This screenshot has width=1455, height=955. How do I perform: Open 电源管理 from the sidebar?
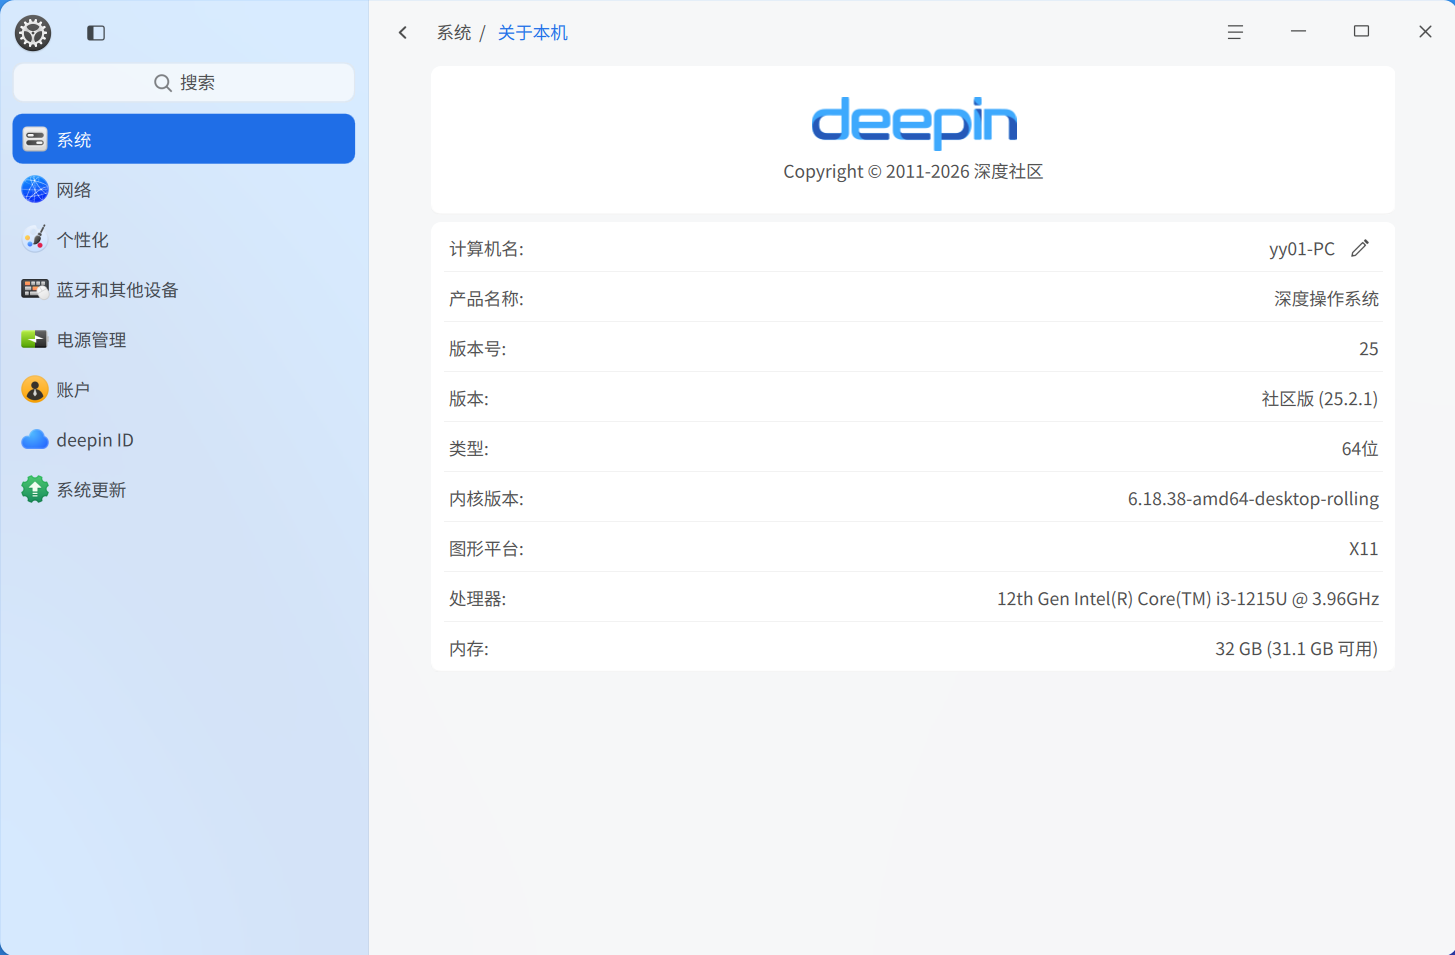[184, 339]
